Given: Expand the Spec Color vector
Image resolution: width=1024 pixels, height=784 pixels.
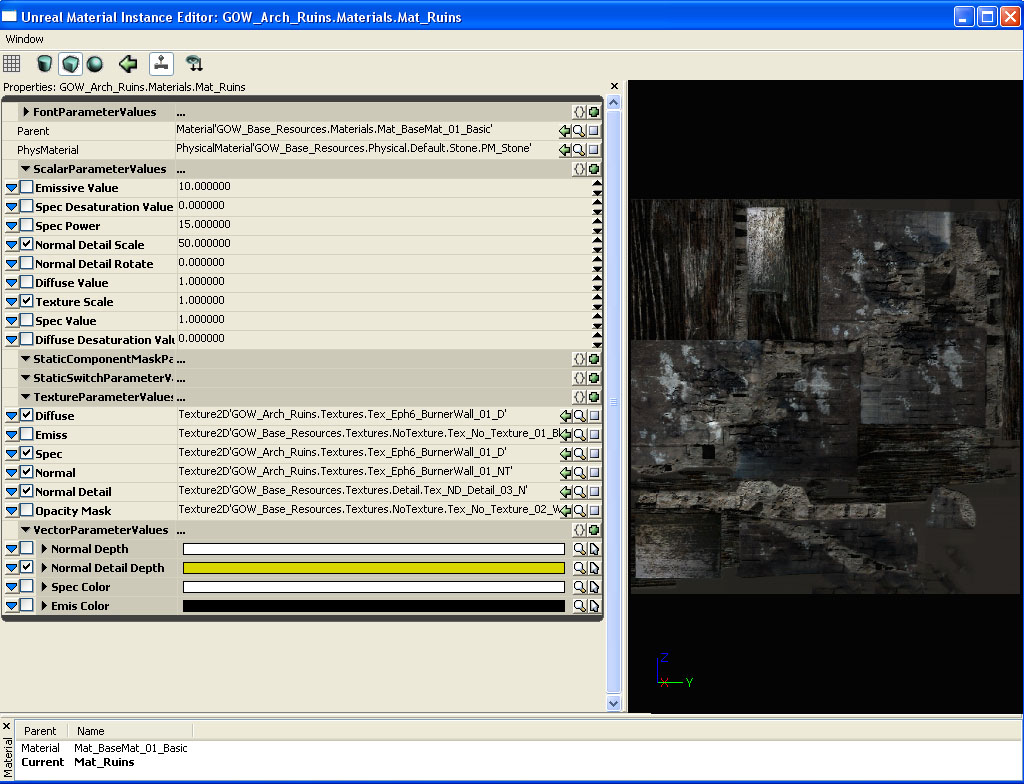Looking at the screenshot, I should (x=44, y=587).
